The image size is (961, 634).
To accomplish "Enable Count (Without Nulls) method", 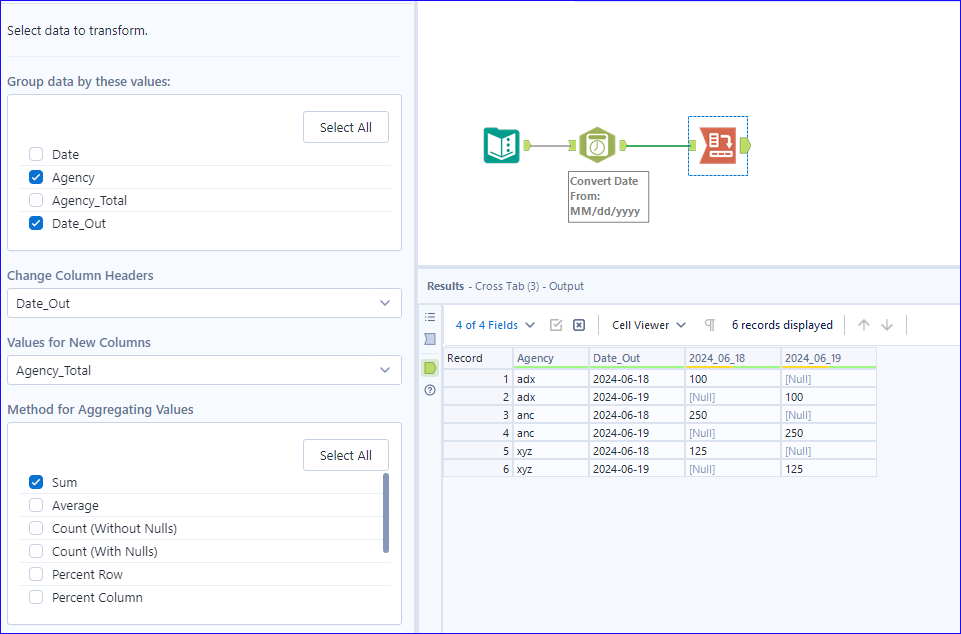I will [x=36, y=528].
